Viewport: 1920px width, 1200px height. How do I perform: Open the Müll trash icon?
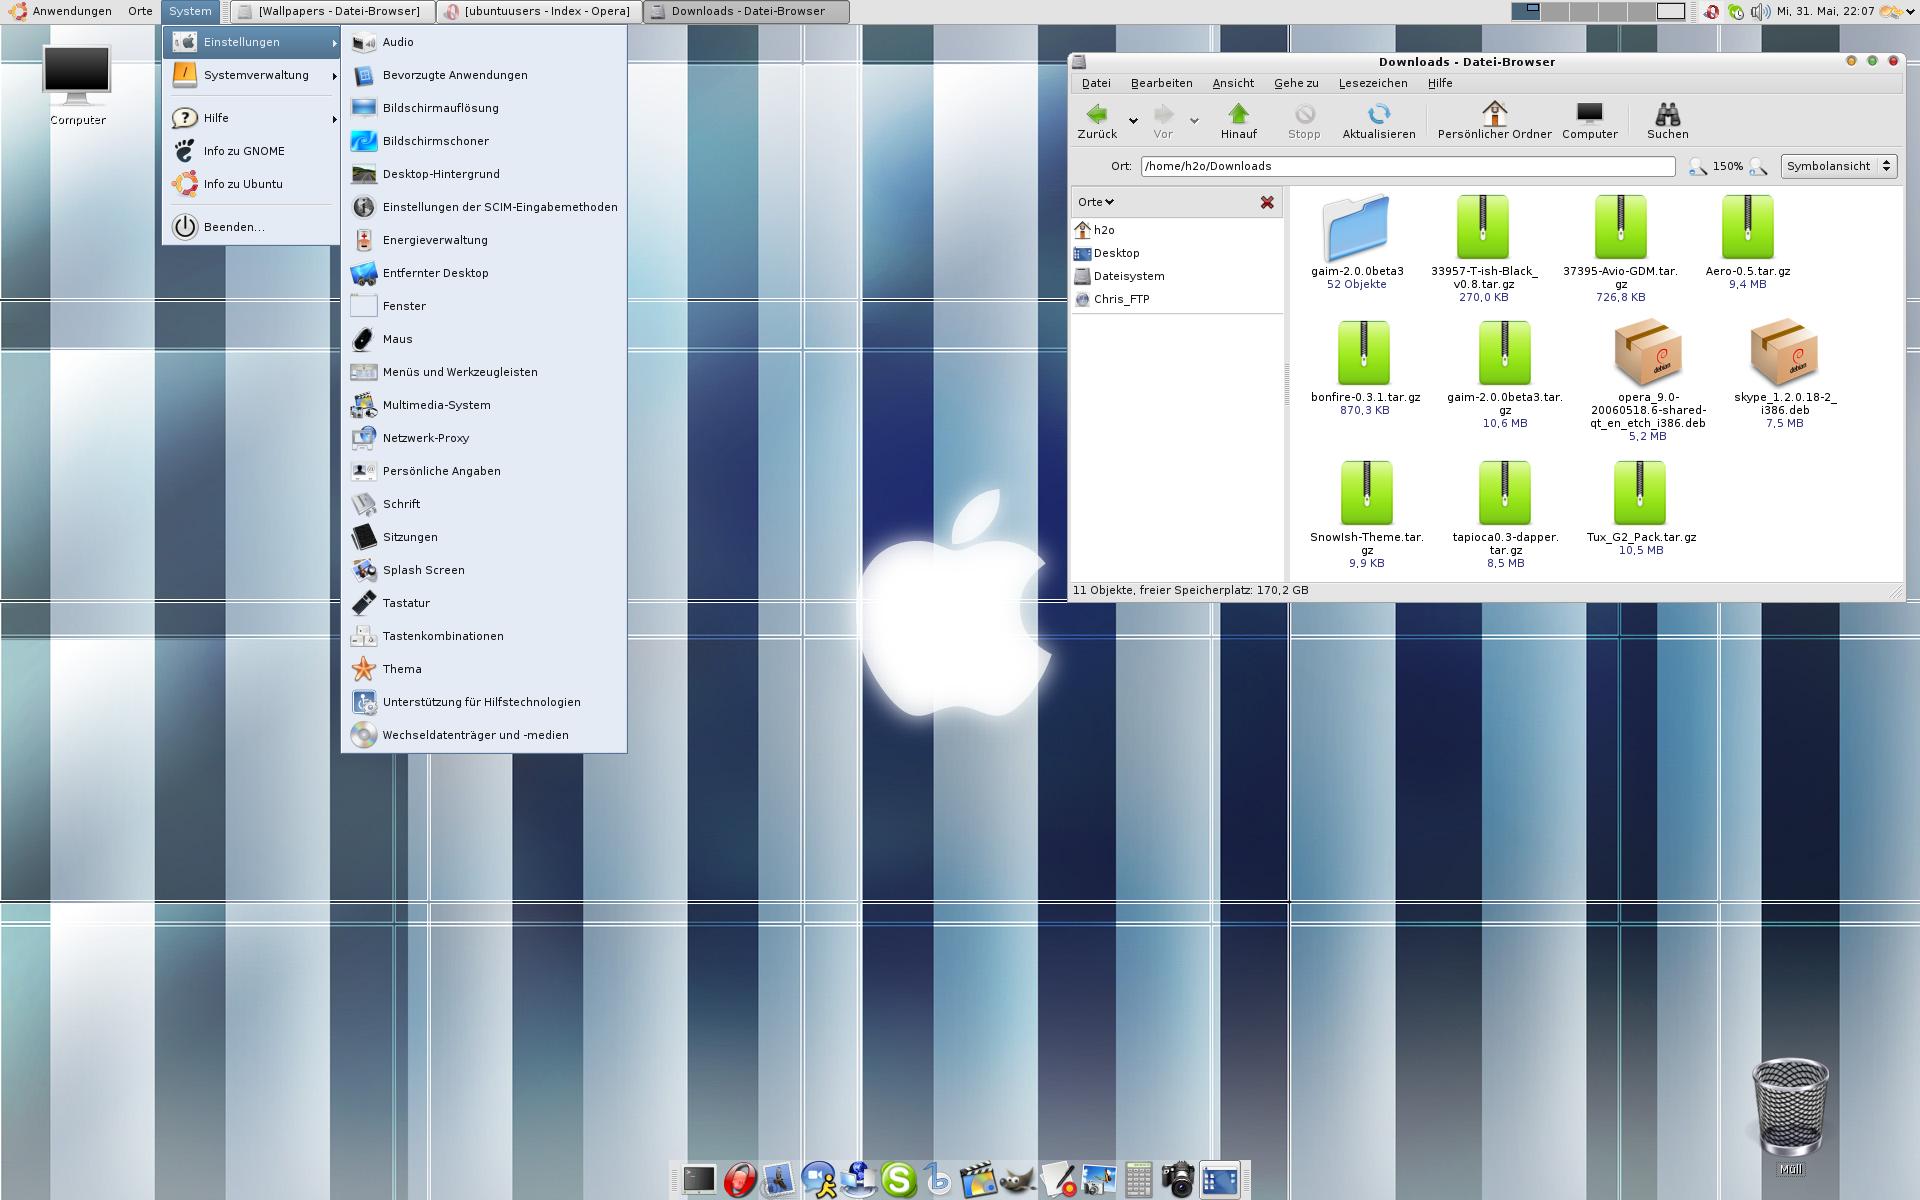pos(1790,1116)
